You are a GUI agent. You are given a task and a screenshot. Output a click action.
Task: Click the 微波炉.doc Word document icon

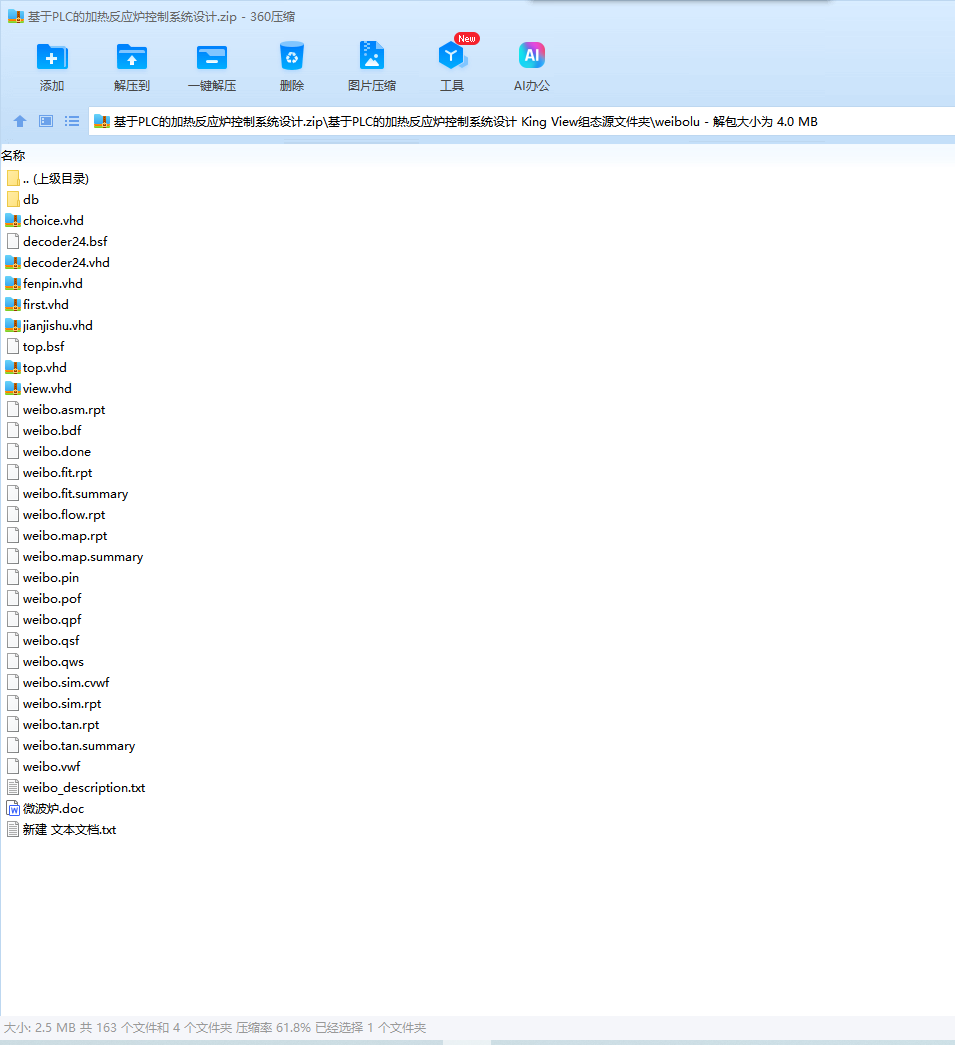click(x=13, y=808)
